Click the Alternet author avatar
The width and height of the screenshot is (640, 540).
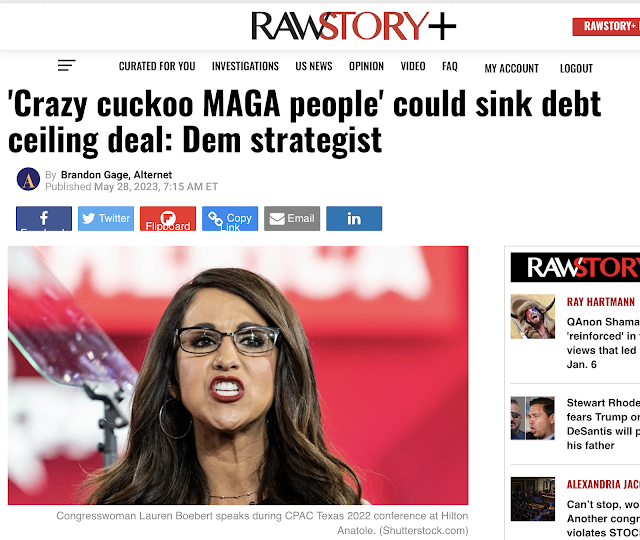point(28,179)
